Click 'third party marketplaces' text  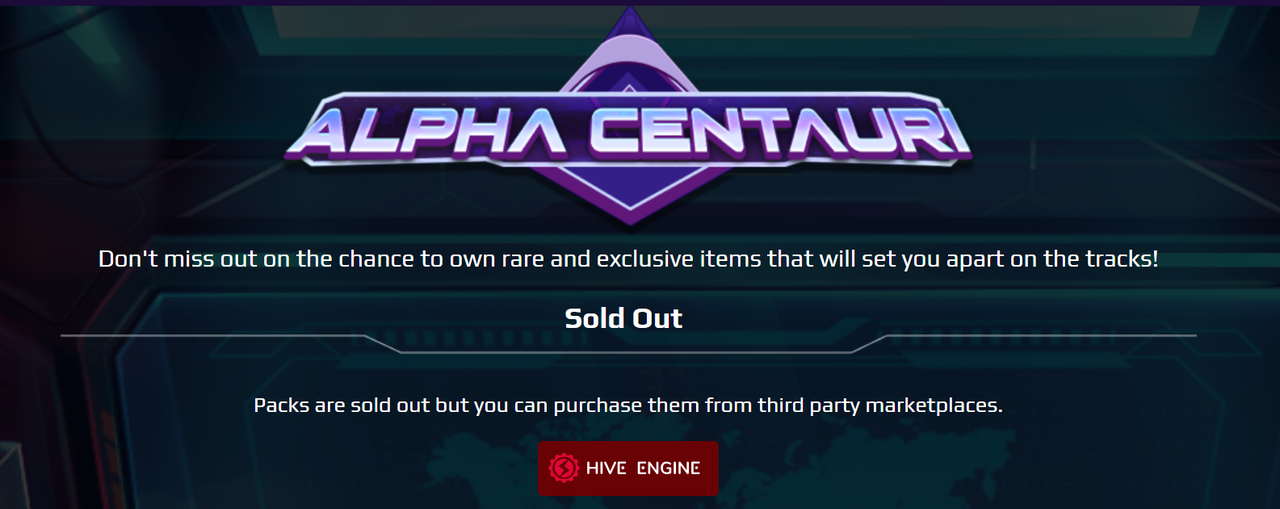click(x=880, y=405)
